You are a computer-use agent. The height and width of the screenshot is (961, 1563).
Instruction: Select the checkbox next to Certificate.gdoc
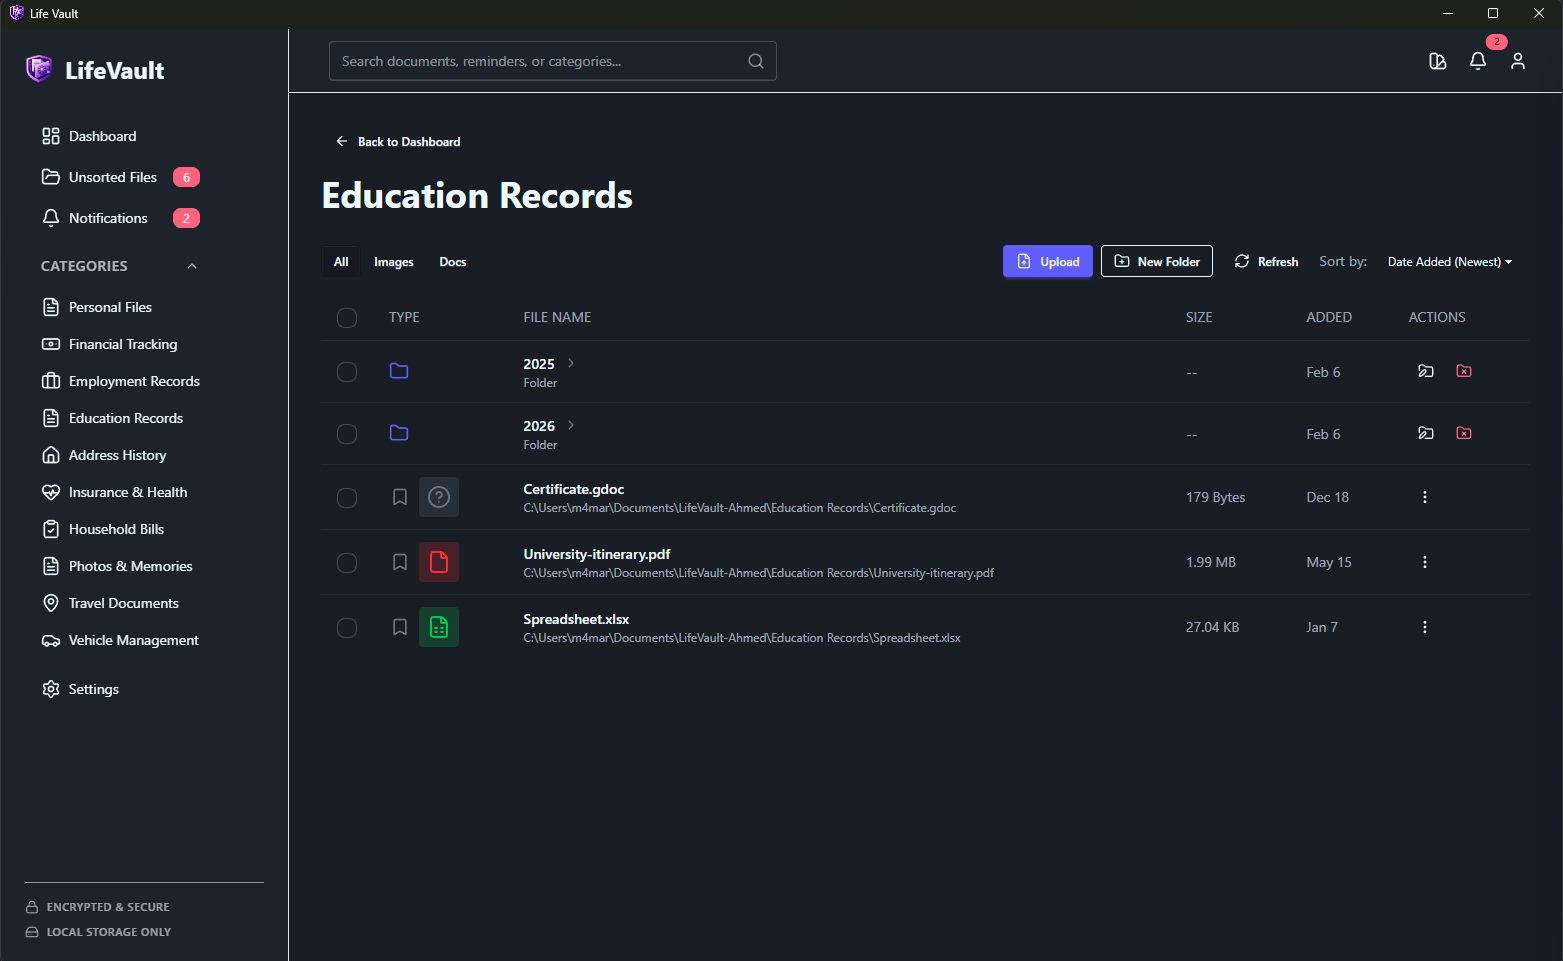pyautogui.click(x=347, y=497)
